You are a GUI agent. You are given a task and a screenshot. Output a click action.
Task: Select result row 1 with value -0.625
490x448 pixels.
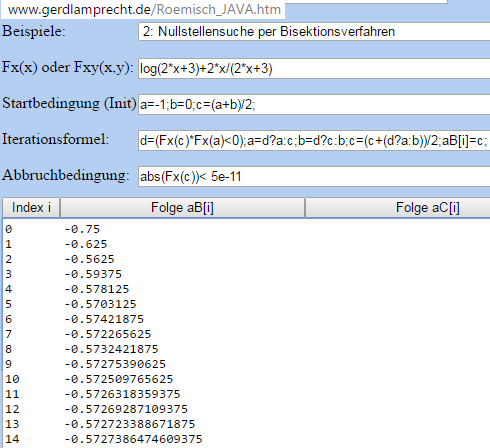(x=247, y=244)
